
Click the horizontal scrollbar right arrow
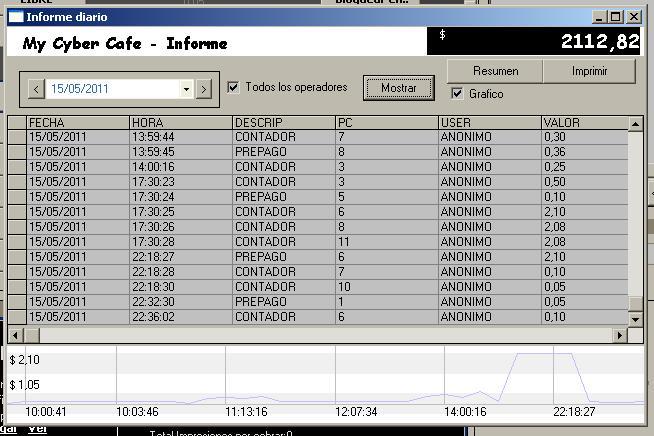pyautogui.click(x=620, y=335)
